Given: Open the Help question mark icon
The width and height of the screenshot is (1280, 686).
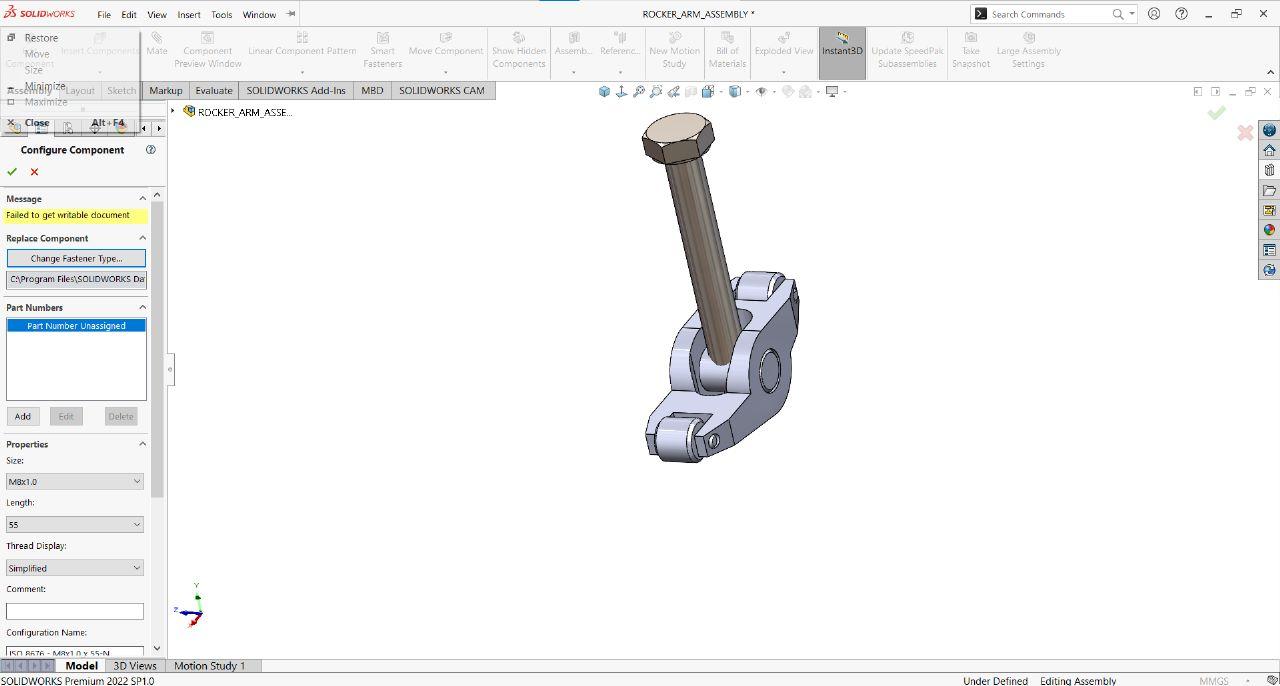Looking at the screenshot, I should [x=1182, y=14].
